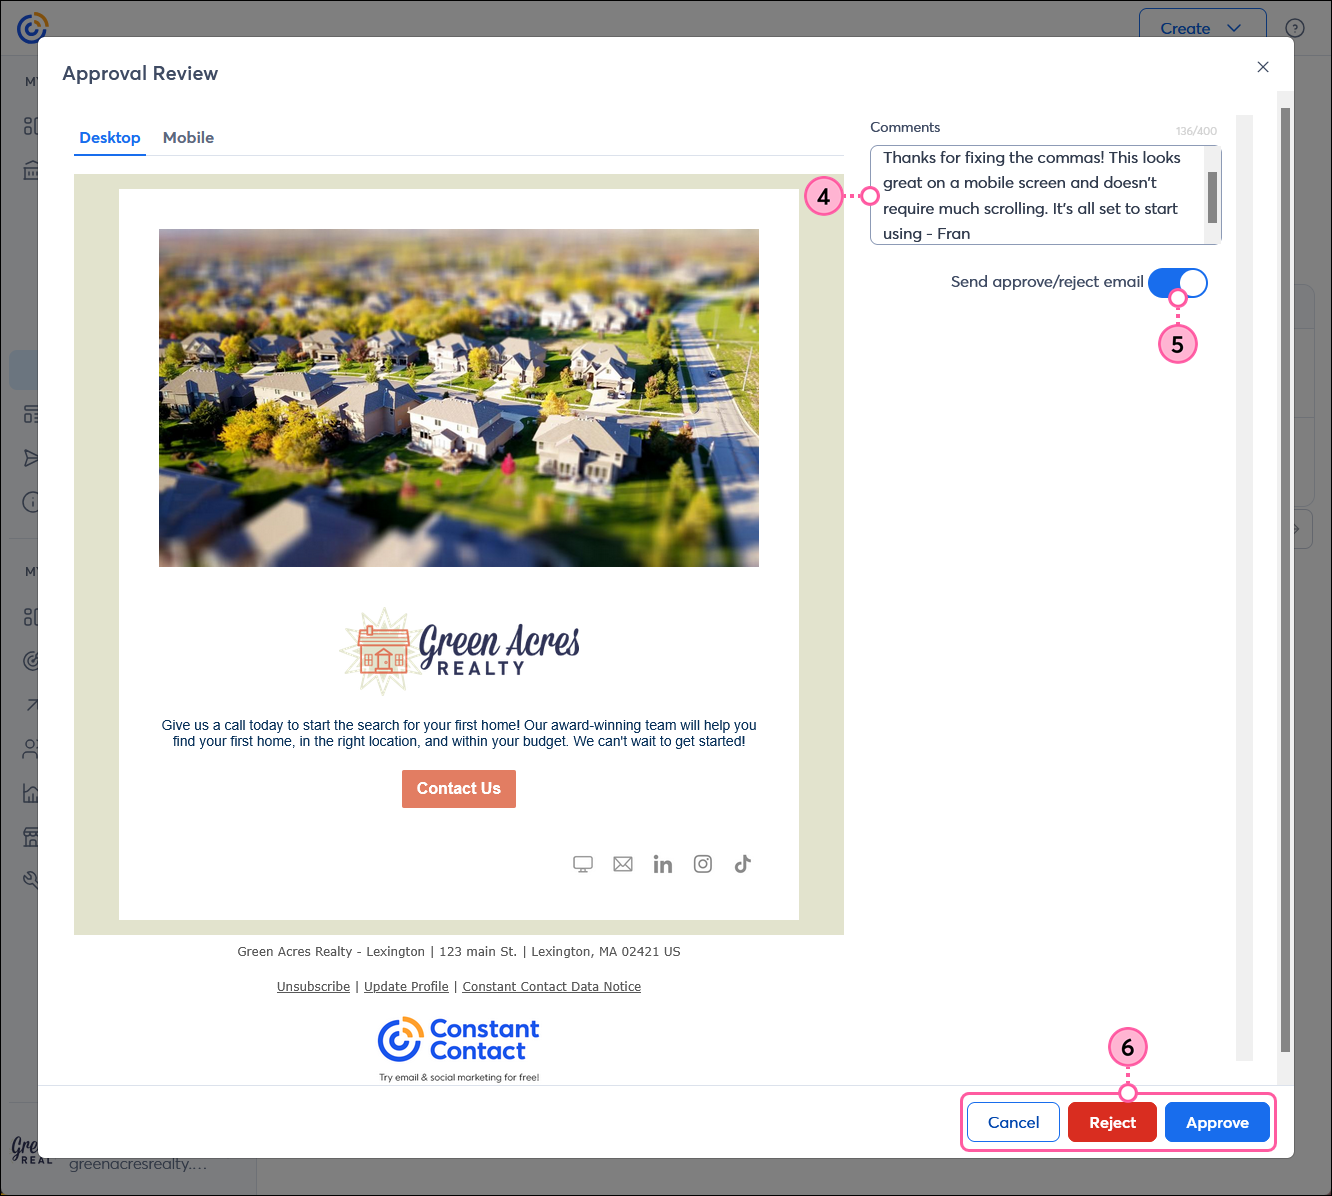
Task: Click the Constant Contact logo at top left
Action: tap(32, 27)
